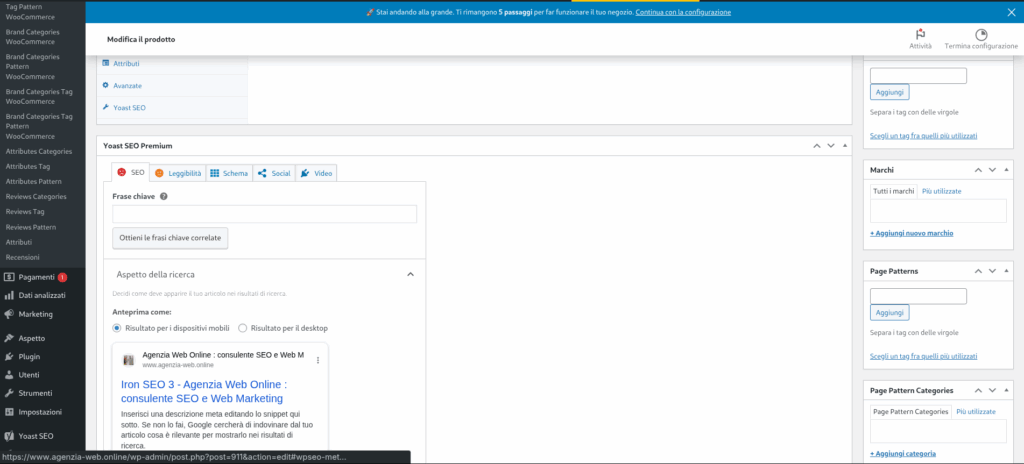Image resolution: width=1024 pixels, height=464 pixels.
Task: Toggle the Yoast SEO Premium panel collapse
Action: tap(845, 146)
